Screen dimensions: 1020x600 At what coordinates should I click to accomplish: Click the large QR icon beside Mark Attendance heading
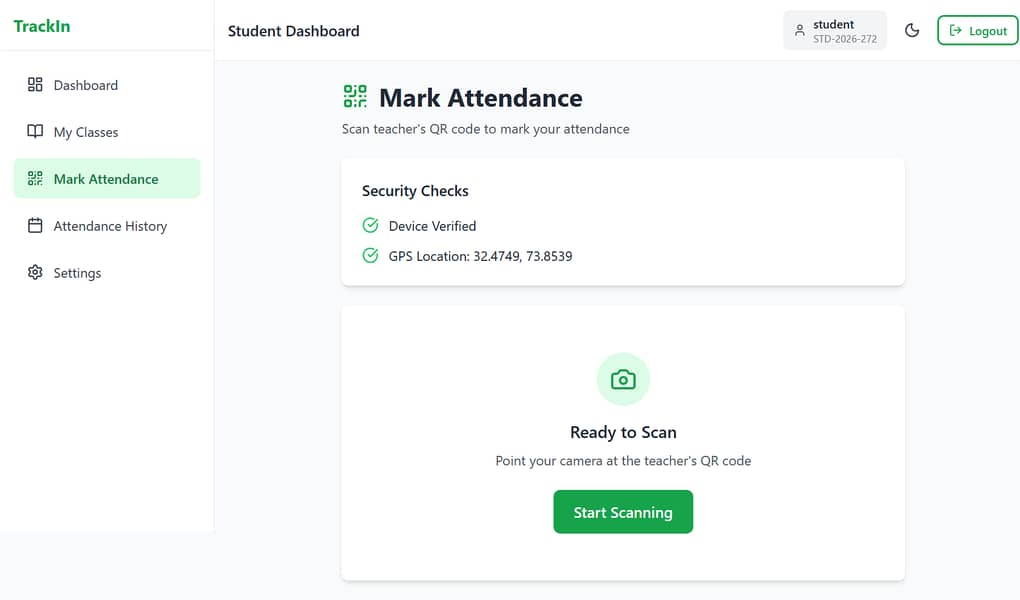(x=355, y=97)
